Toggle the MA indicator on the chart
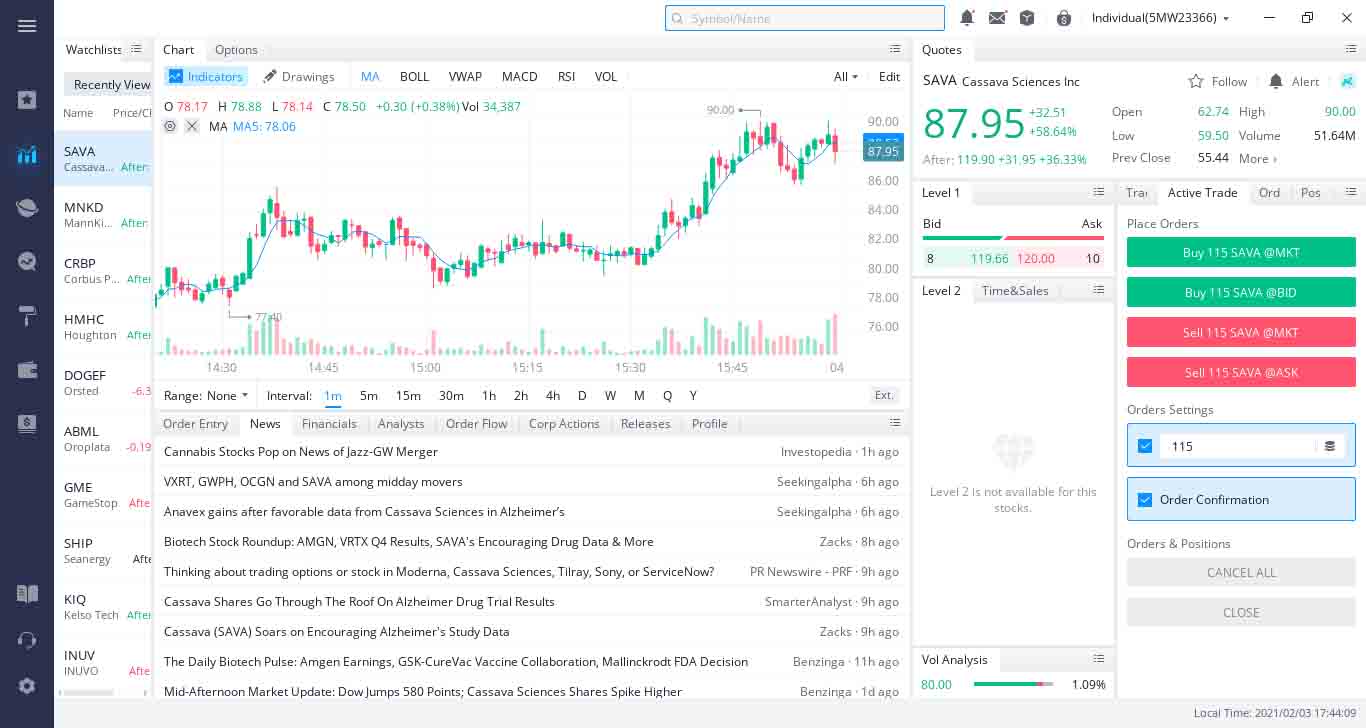Screen dimensions: 1366x728 (x=370, y=76)
